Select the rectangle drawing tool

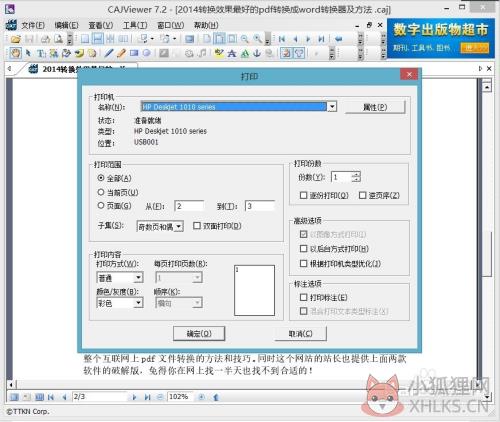pyautogui.click(x=134, y=53)
